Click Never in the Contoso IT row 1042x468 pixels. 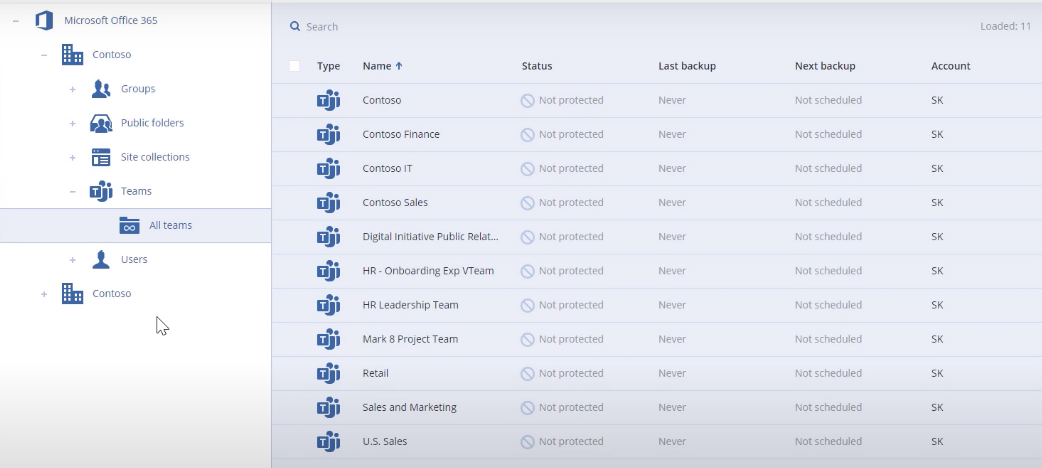[x=672, y=169]
